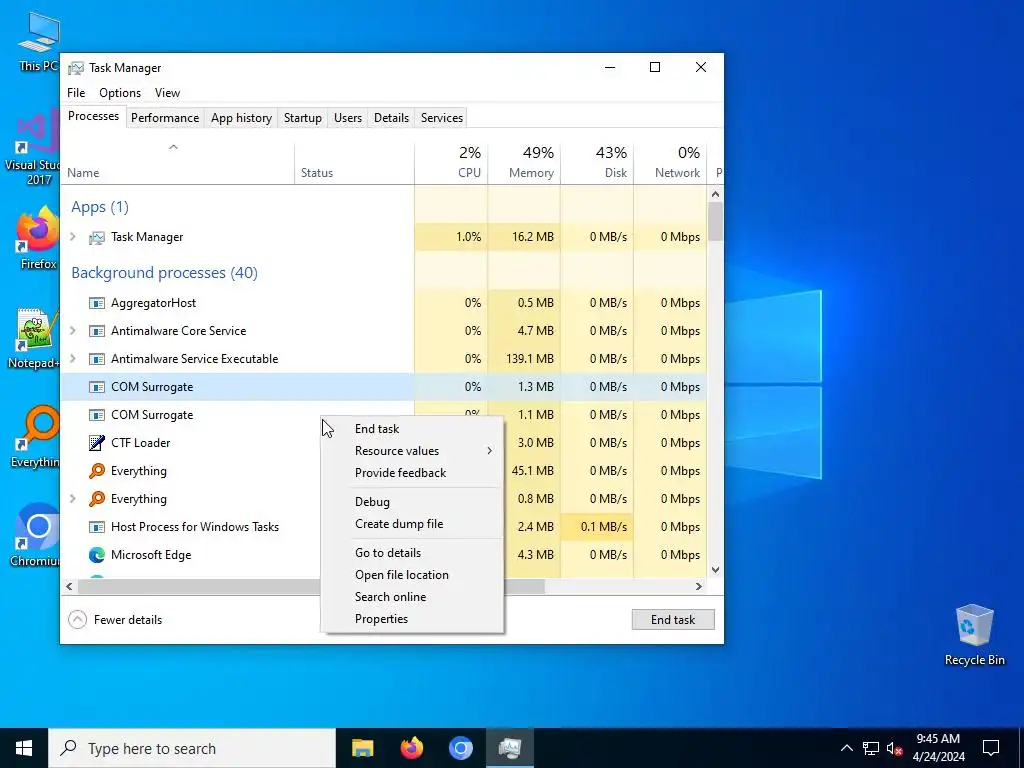Click the muted volume tray icon
The image size is (1024, 768).
(894, 748)
